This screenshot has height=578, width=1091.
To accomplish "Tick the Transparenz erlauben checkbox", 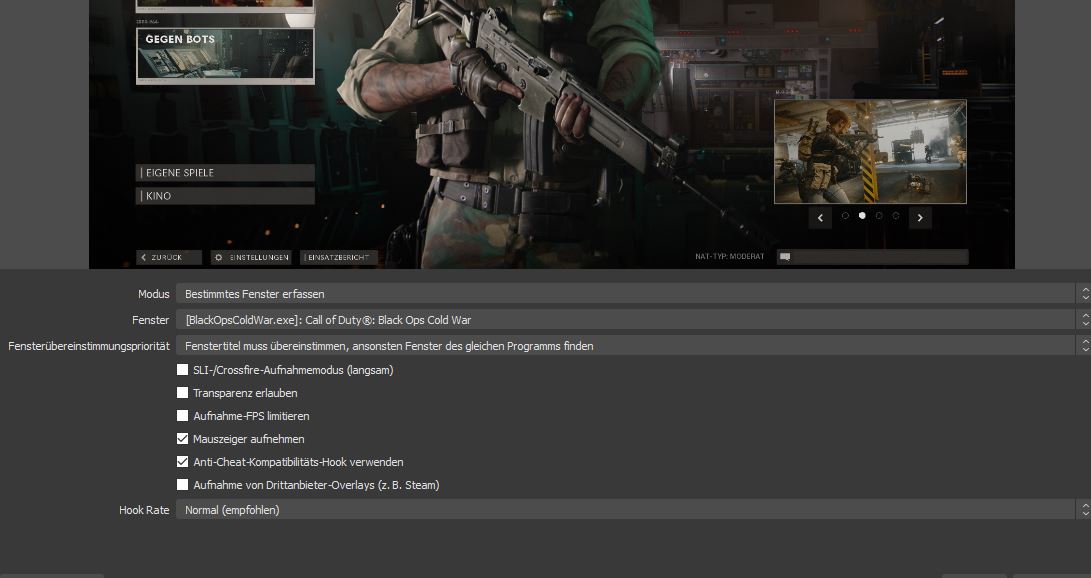I will pos(182,393).
